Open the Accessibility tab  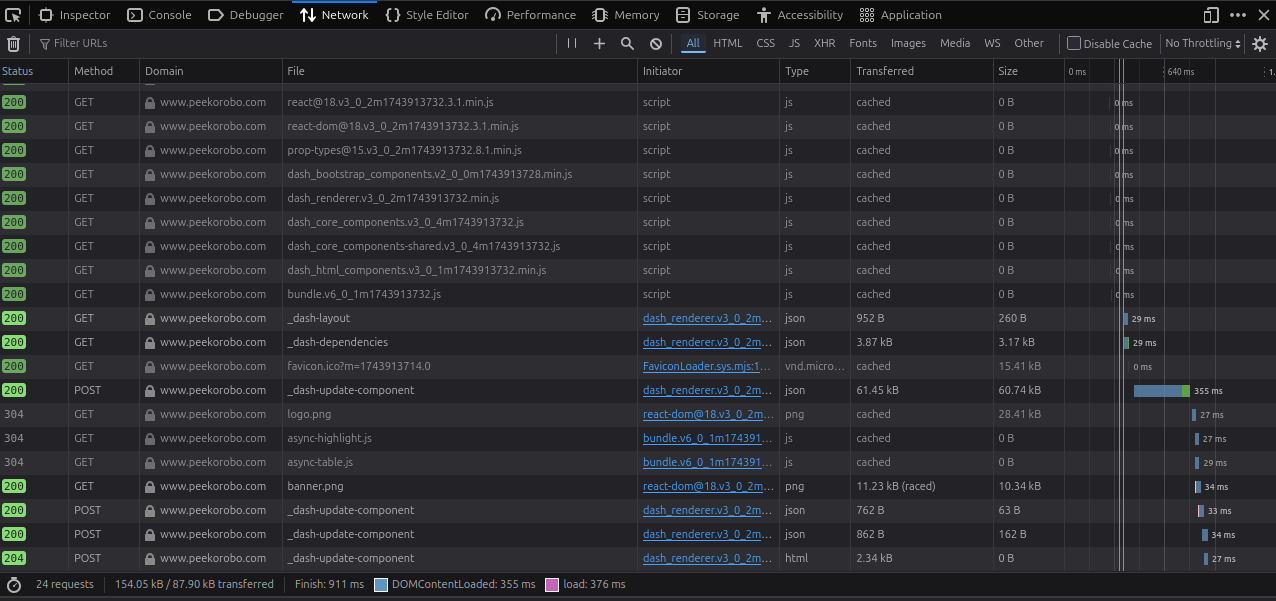[799, 15]
